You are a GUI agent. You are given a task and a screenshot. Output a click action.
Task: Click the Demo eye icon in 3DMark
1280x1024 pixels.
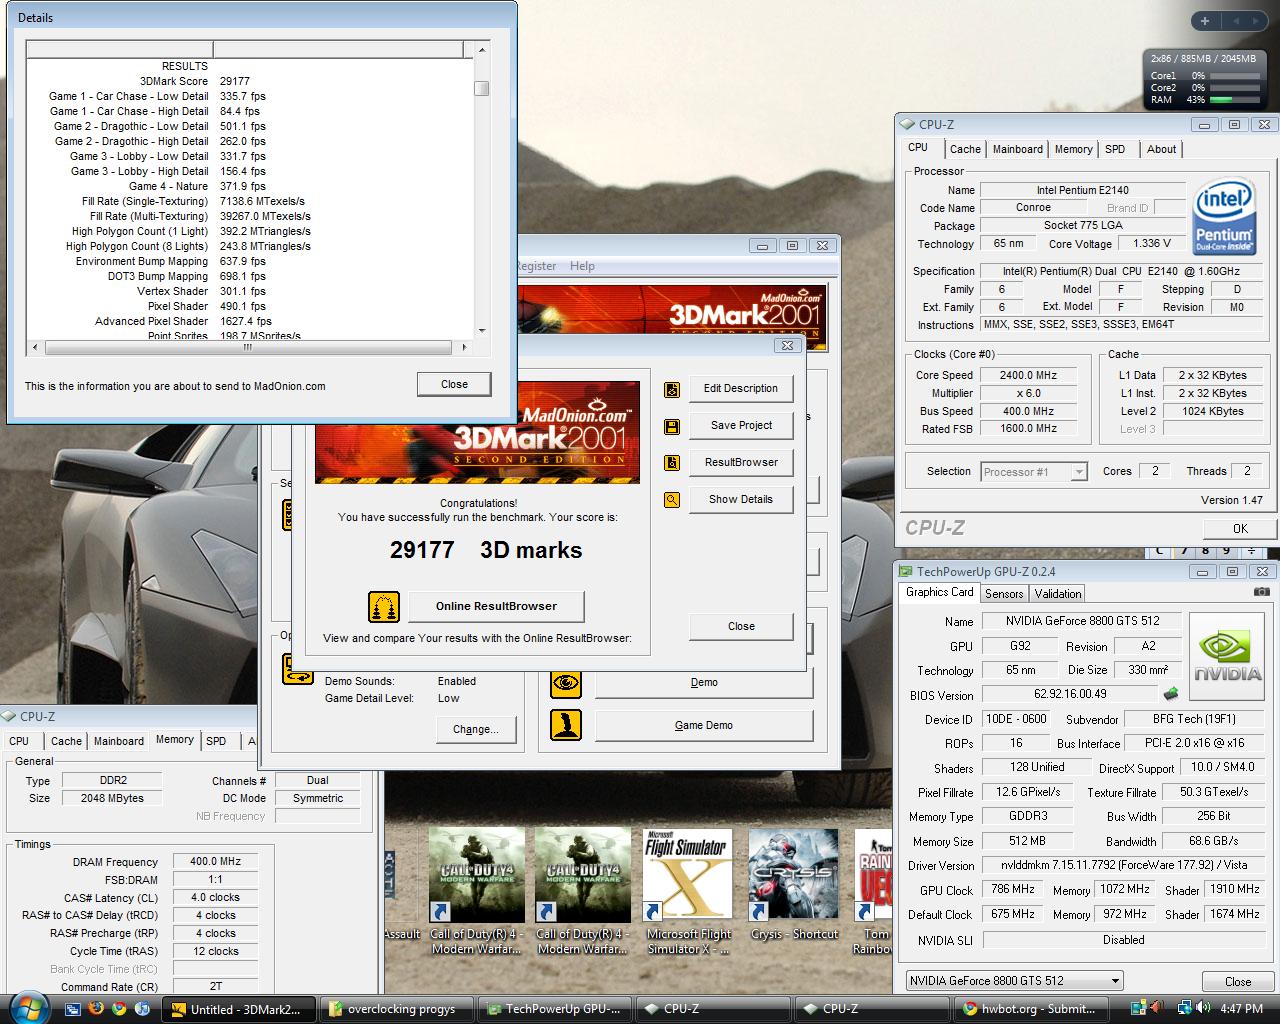point(566,683)
